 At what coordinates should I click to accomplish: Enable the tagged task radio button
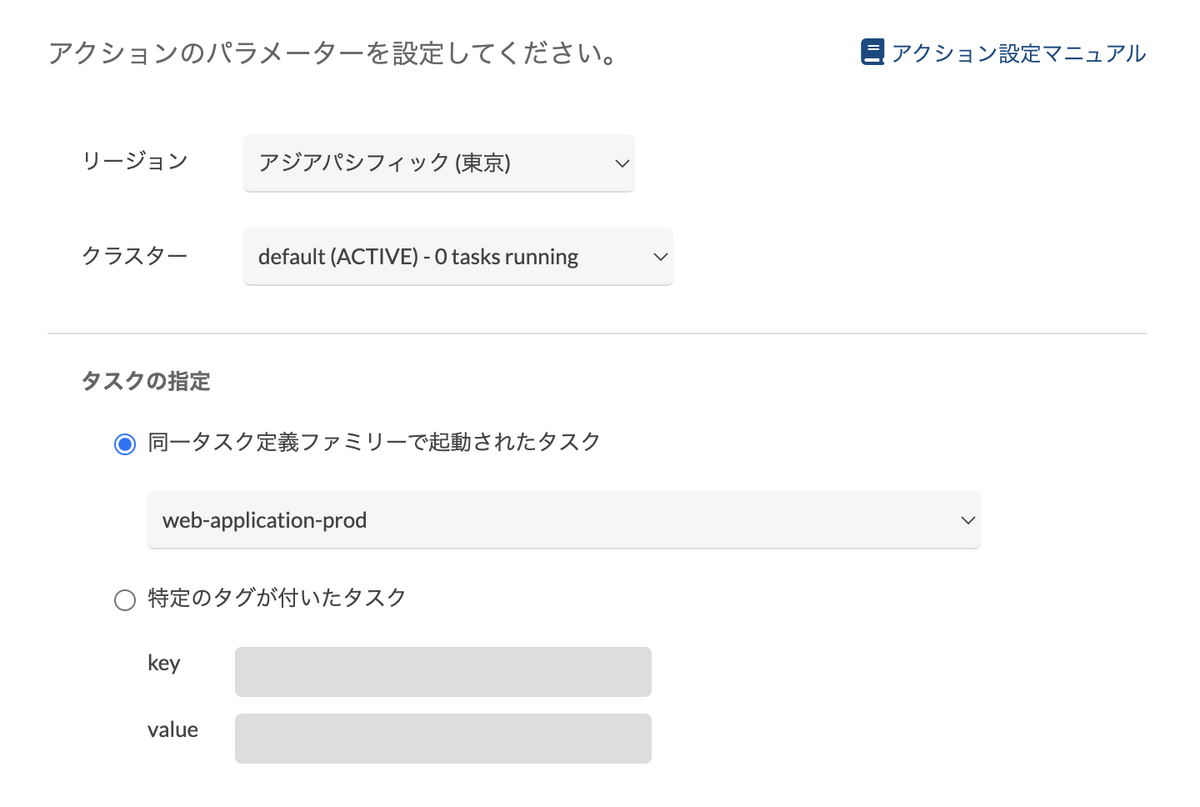pyautogui.click(x=124, y=599)
